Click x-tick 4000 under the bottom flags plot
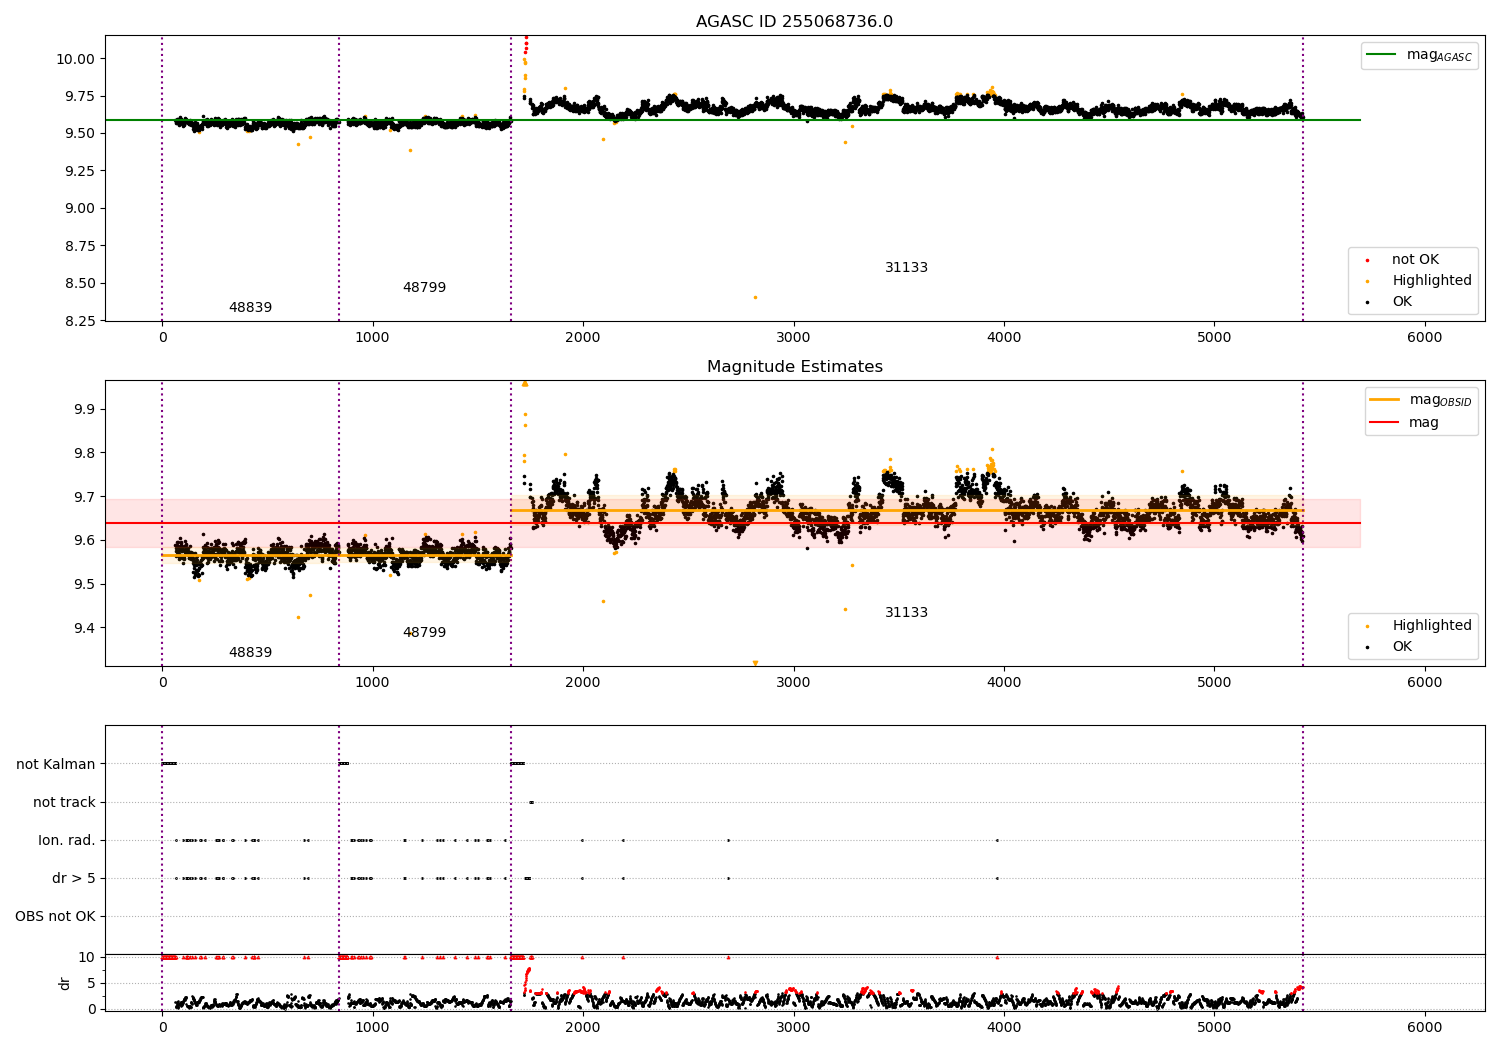Image resolution: width=1500 pixels, height=1050 pixels. 1004,1027
